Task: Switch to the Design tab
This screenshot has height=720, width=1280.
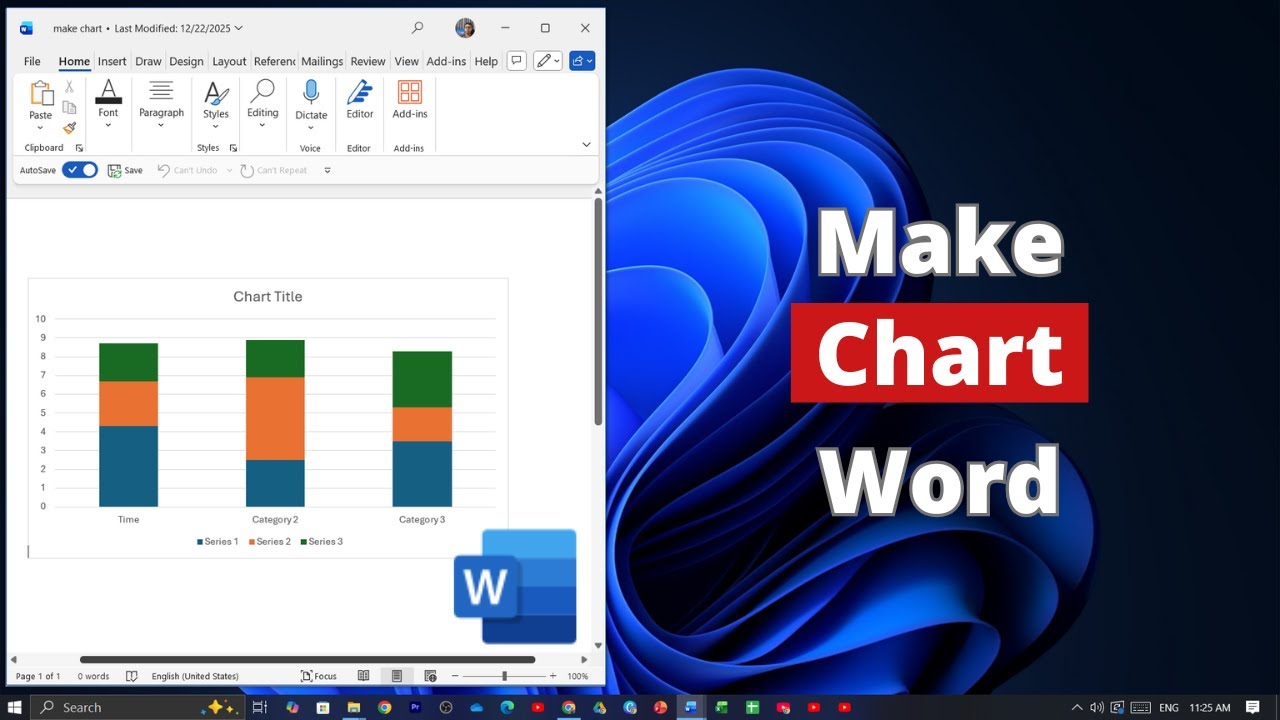Action: click(x=186, y=61)
